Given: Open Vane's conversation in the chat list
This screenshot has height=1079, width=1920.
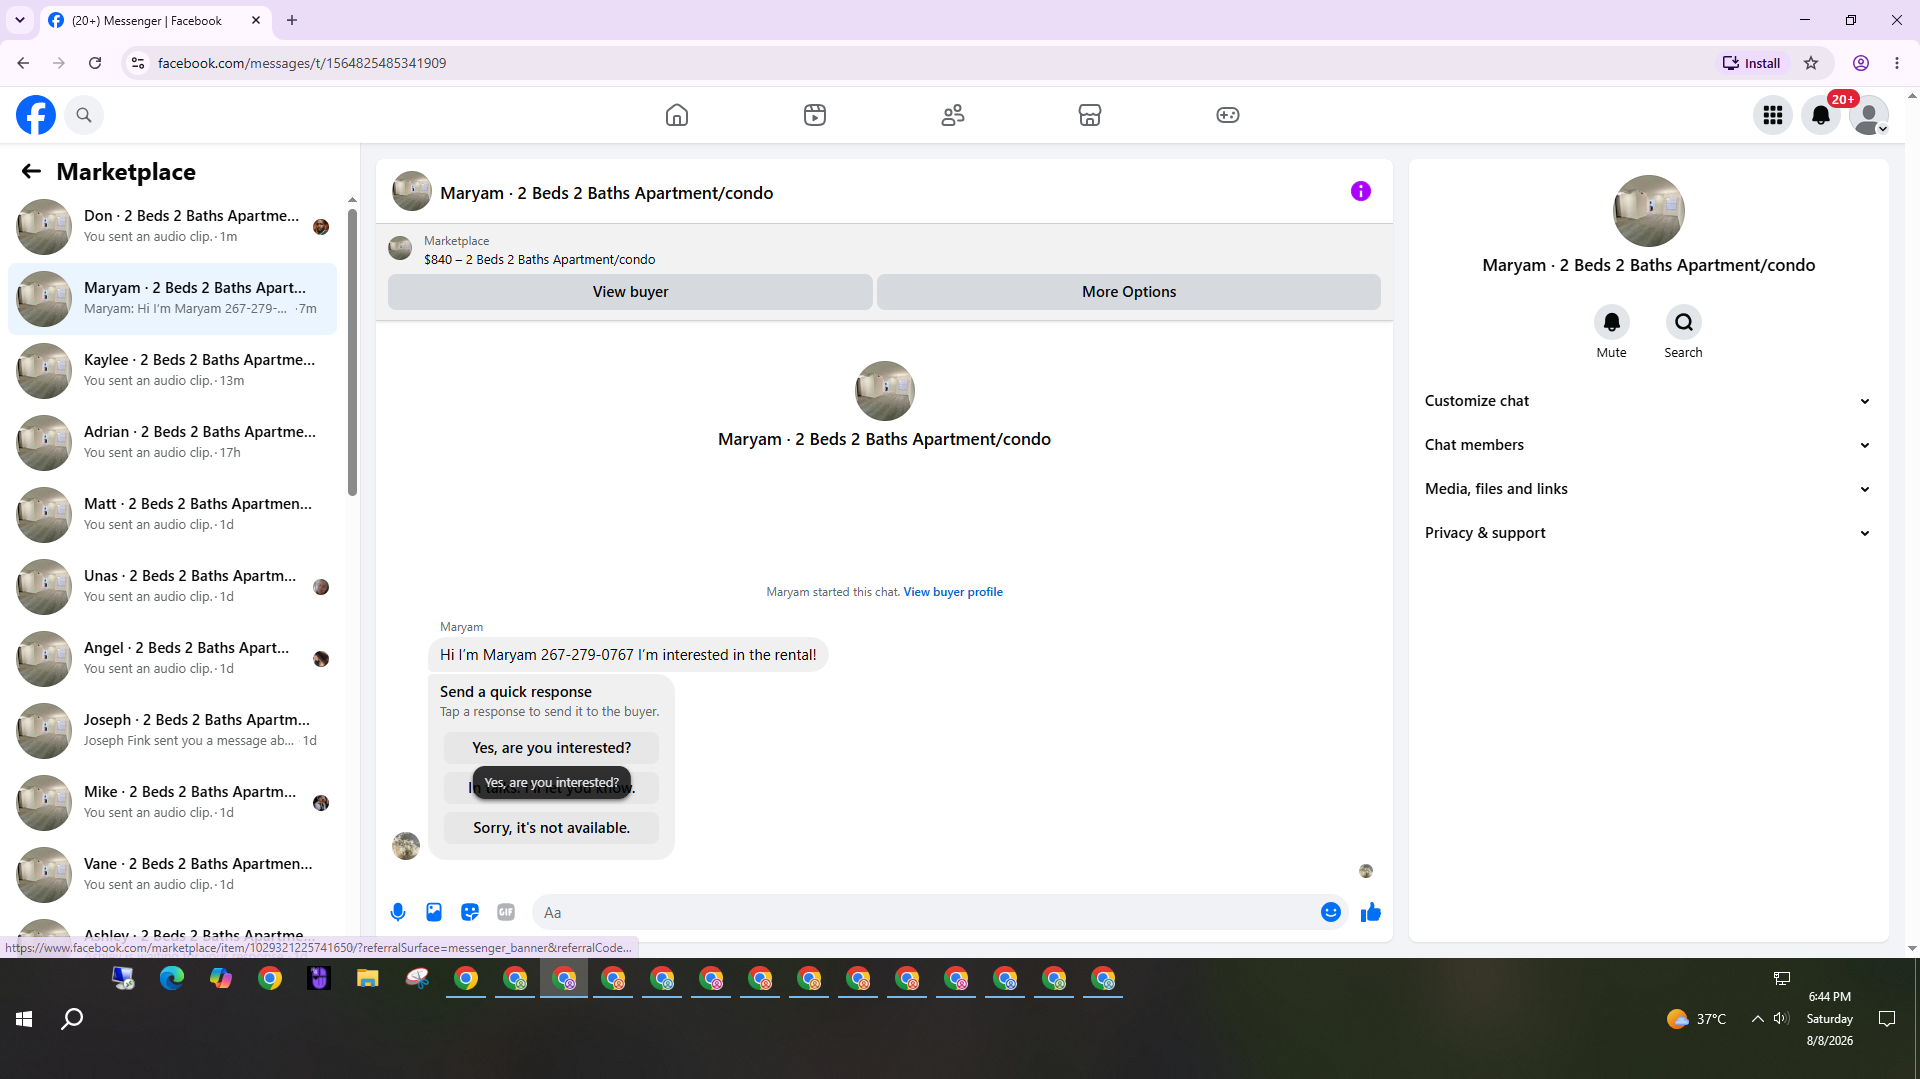Looking at the screenshot, I should pos(172,875).
